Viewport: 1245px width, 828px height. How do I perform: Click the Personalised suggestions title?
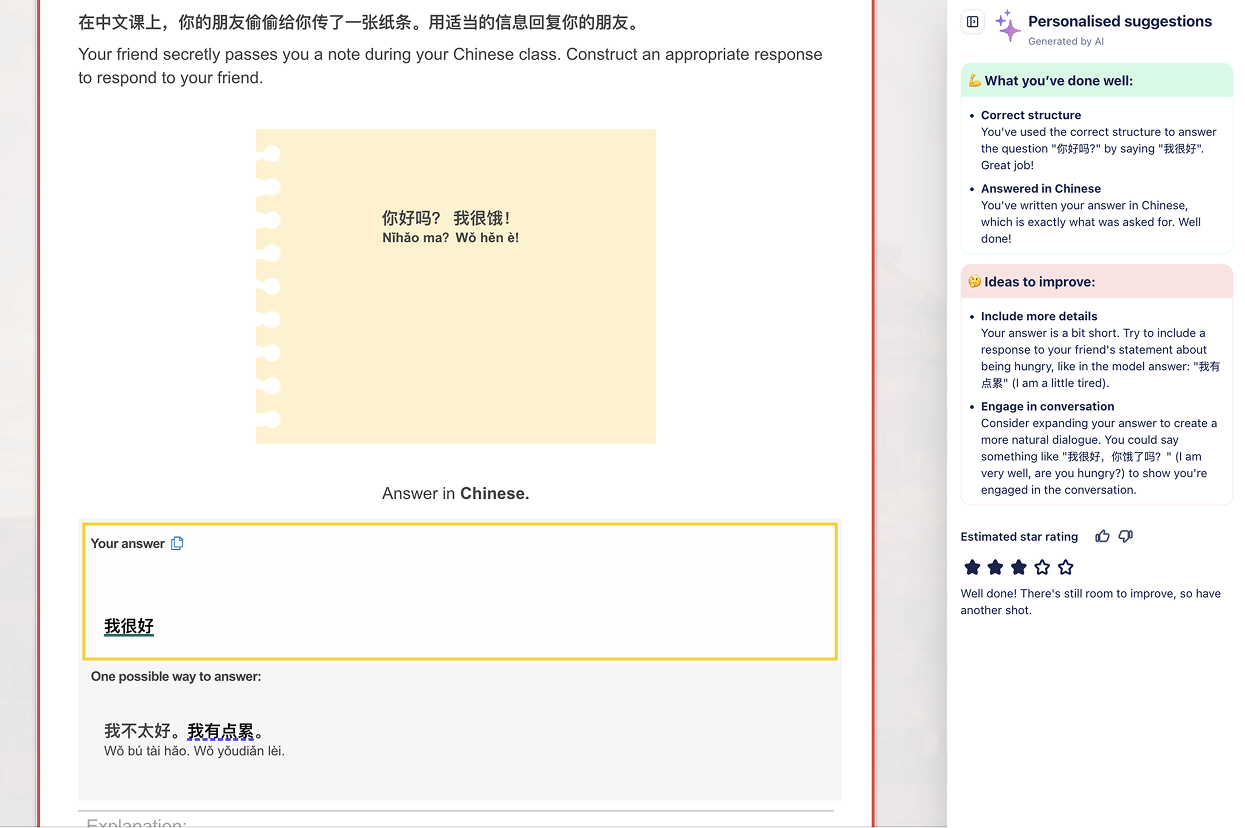1119,22
